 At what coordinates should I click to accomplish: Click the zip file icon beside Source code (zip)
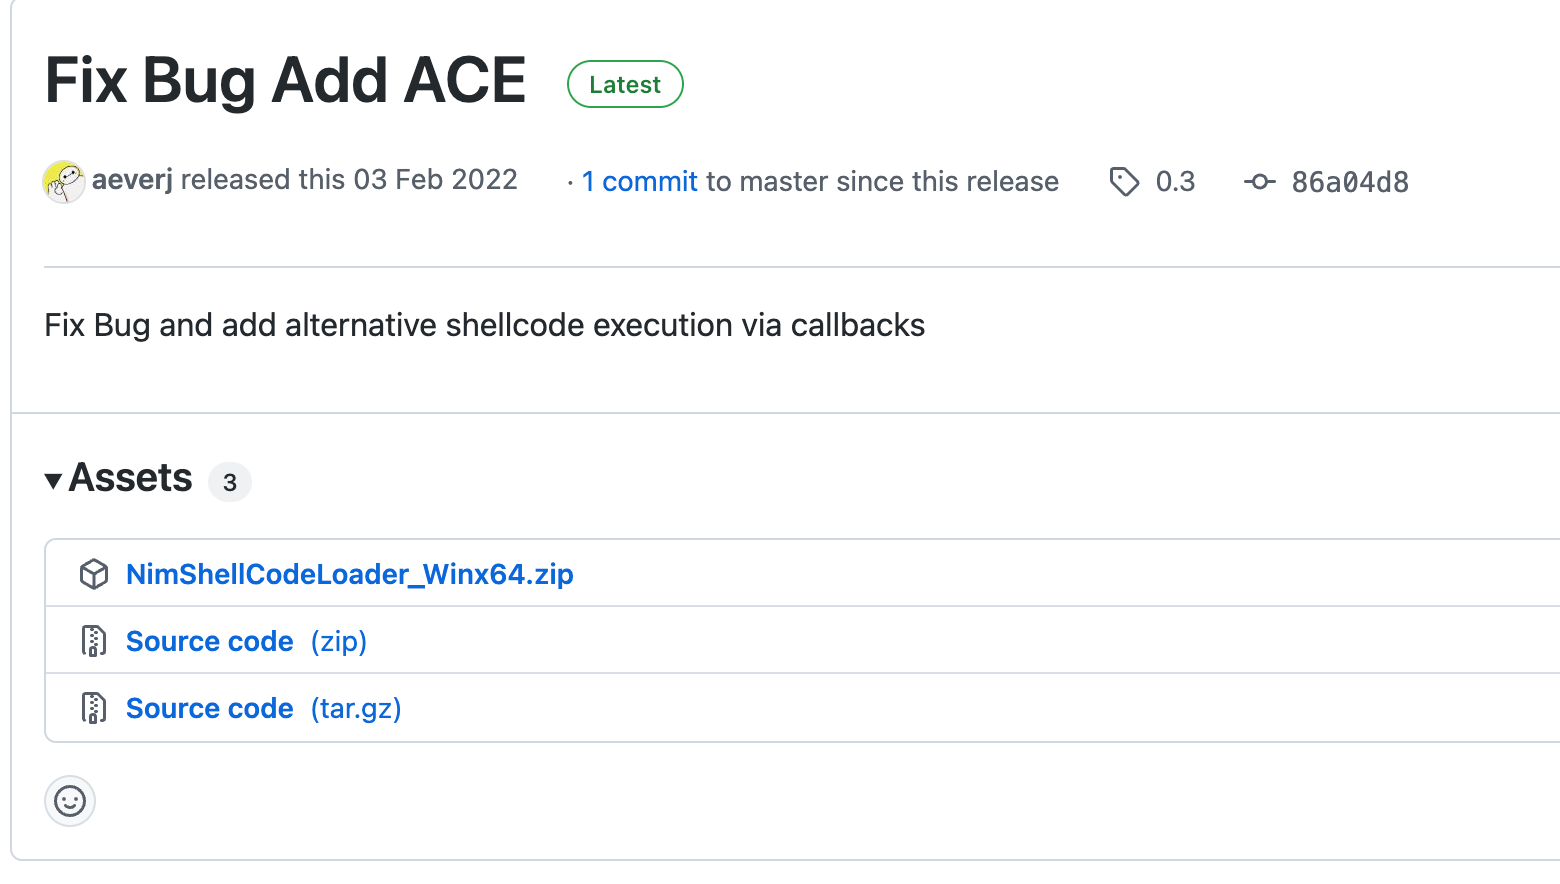pyautogui.click(x=94, y=641)
